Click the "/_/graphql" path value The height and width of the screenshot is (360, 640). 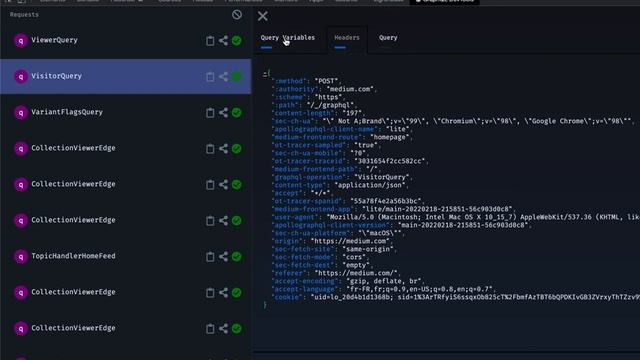click(x=330, y=105)
